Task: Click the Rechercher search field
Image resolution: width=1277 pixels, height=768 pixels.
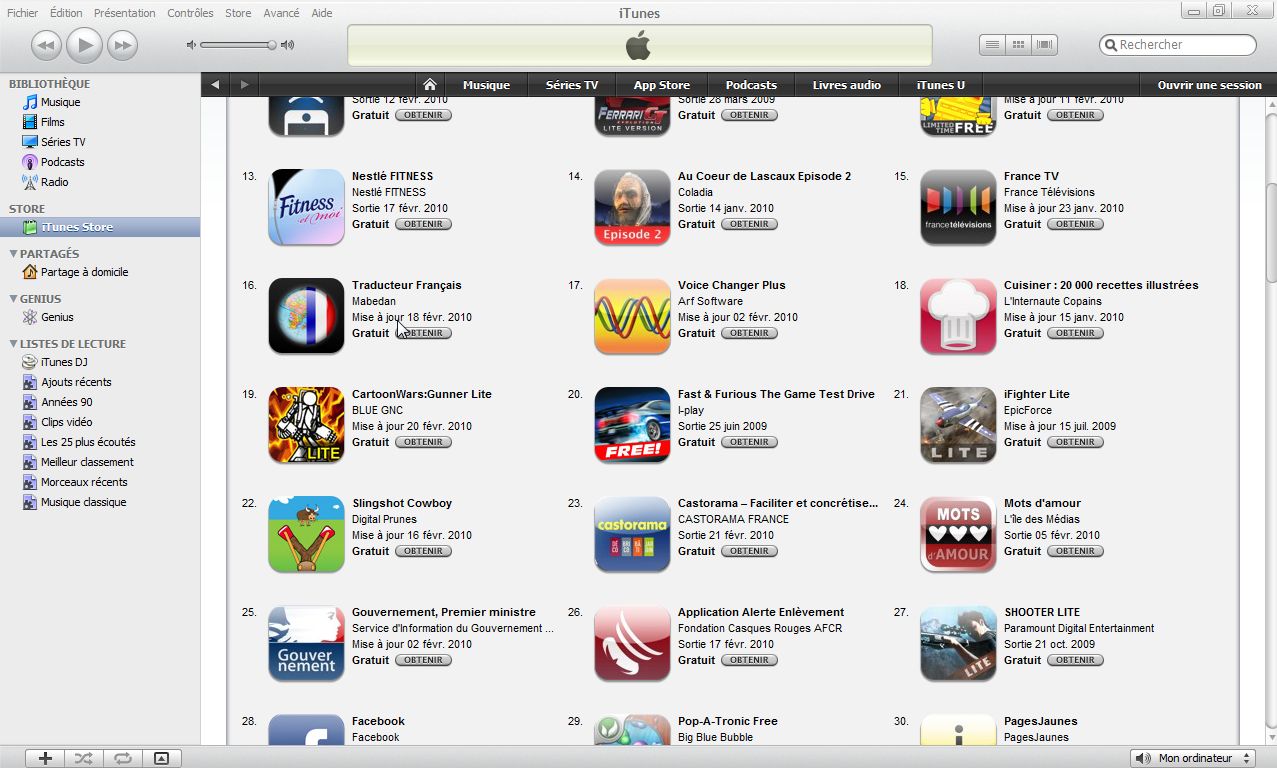Action: click(1178, 45)
